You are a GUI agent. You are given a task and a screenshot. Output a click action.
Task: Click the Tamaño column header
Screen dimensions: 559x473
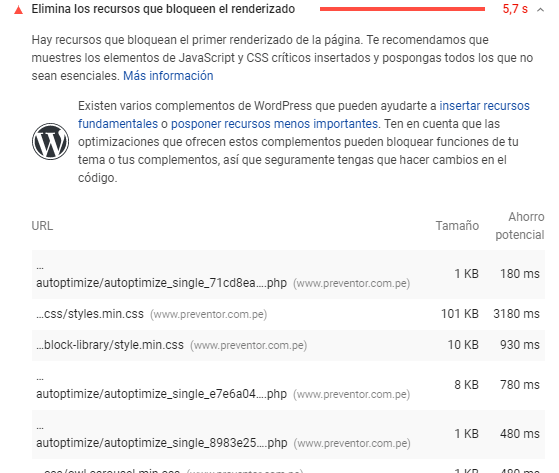457,226
